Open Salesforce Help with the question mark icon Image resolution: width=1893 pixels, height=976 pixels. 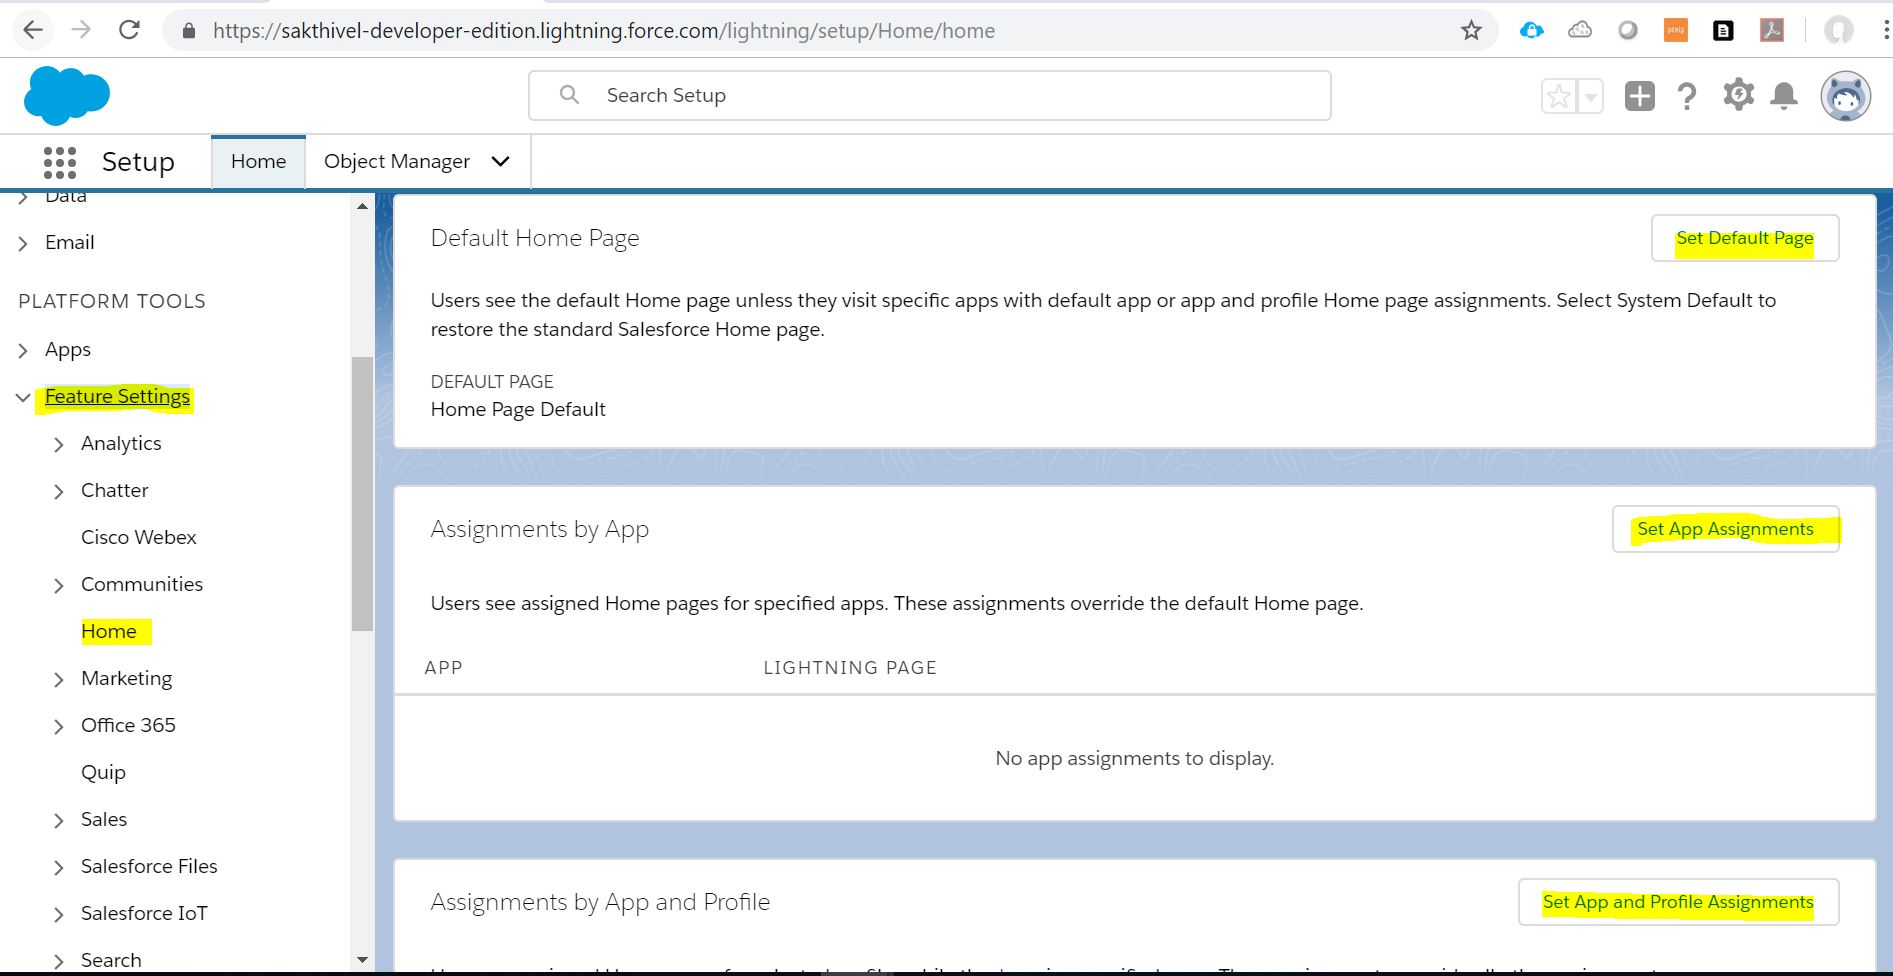click(x=1688, y=95)
